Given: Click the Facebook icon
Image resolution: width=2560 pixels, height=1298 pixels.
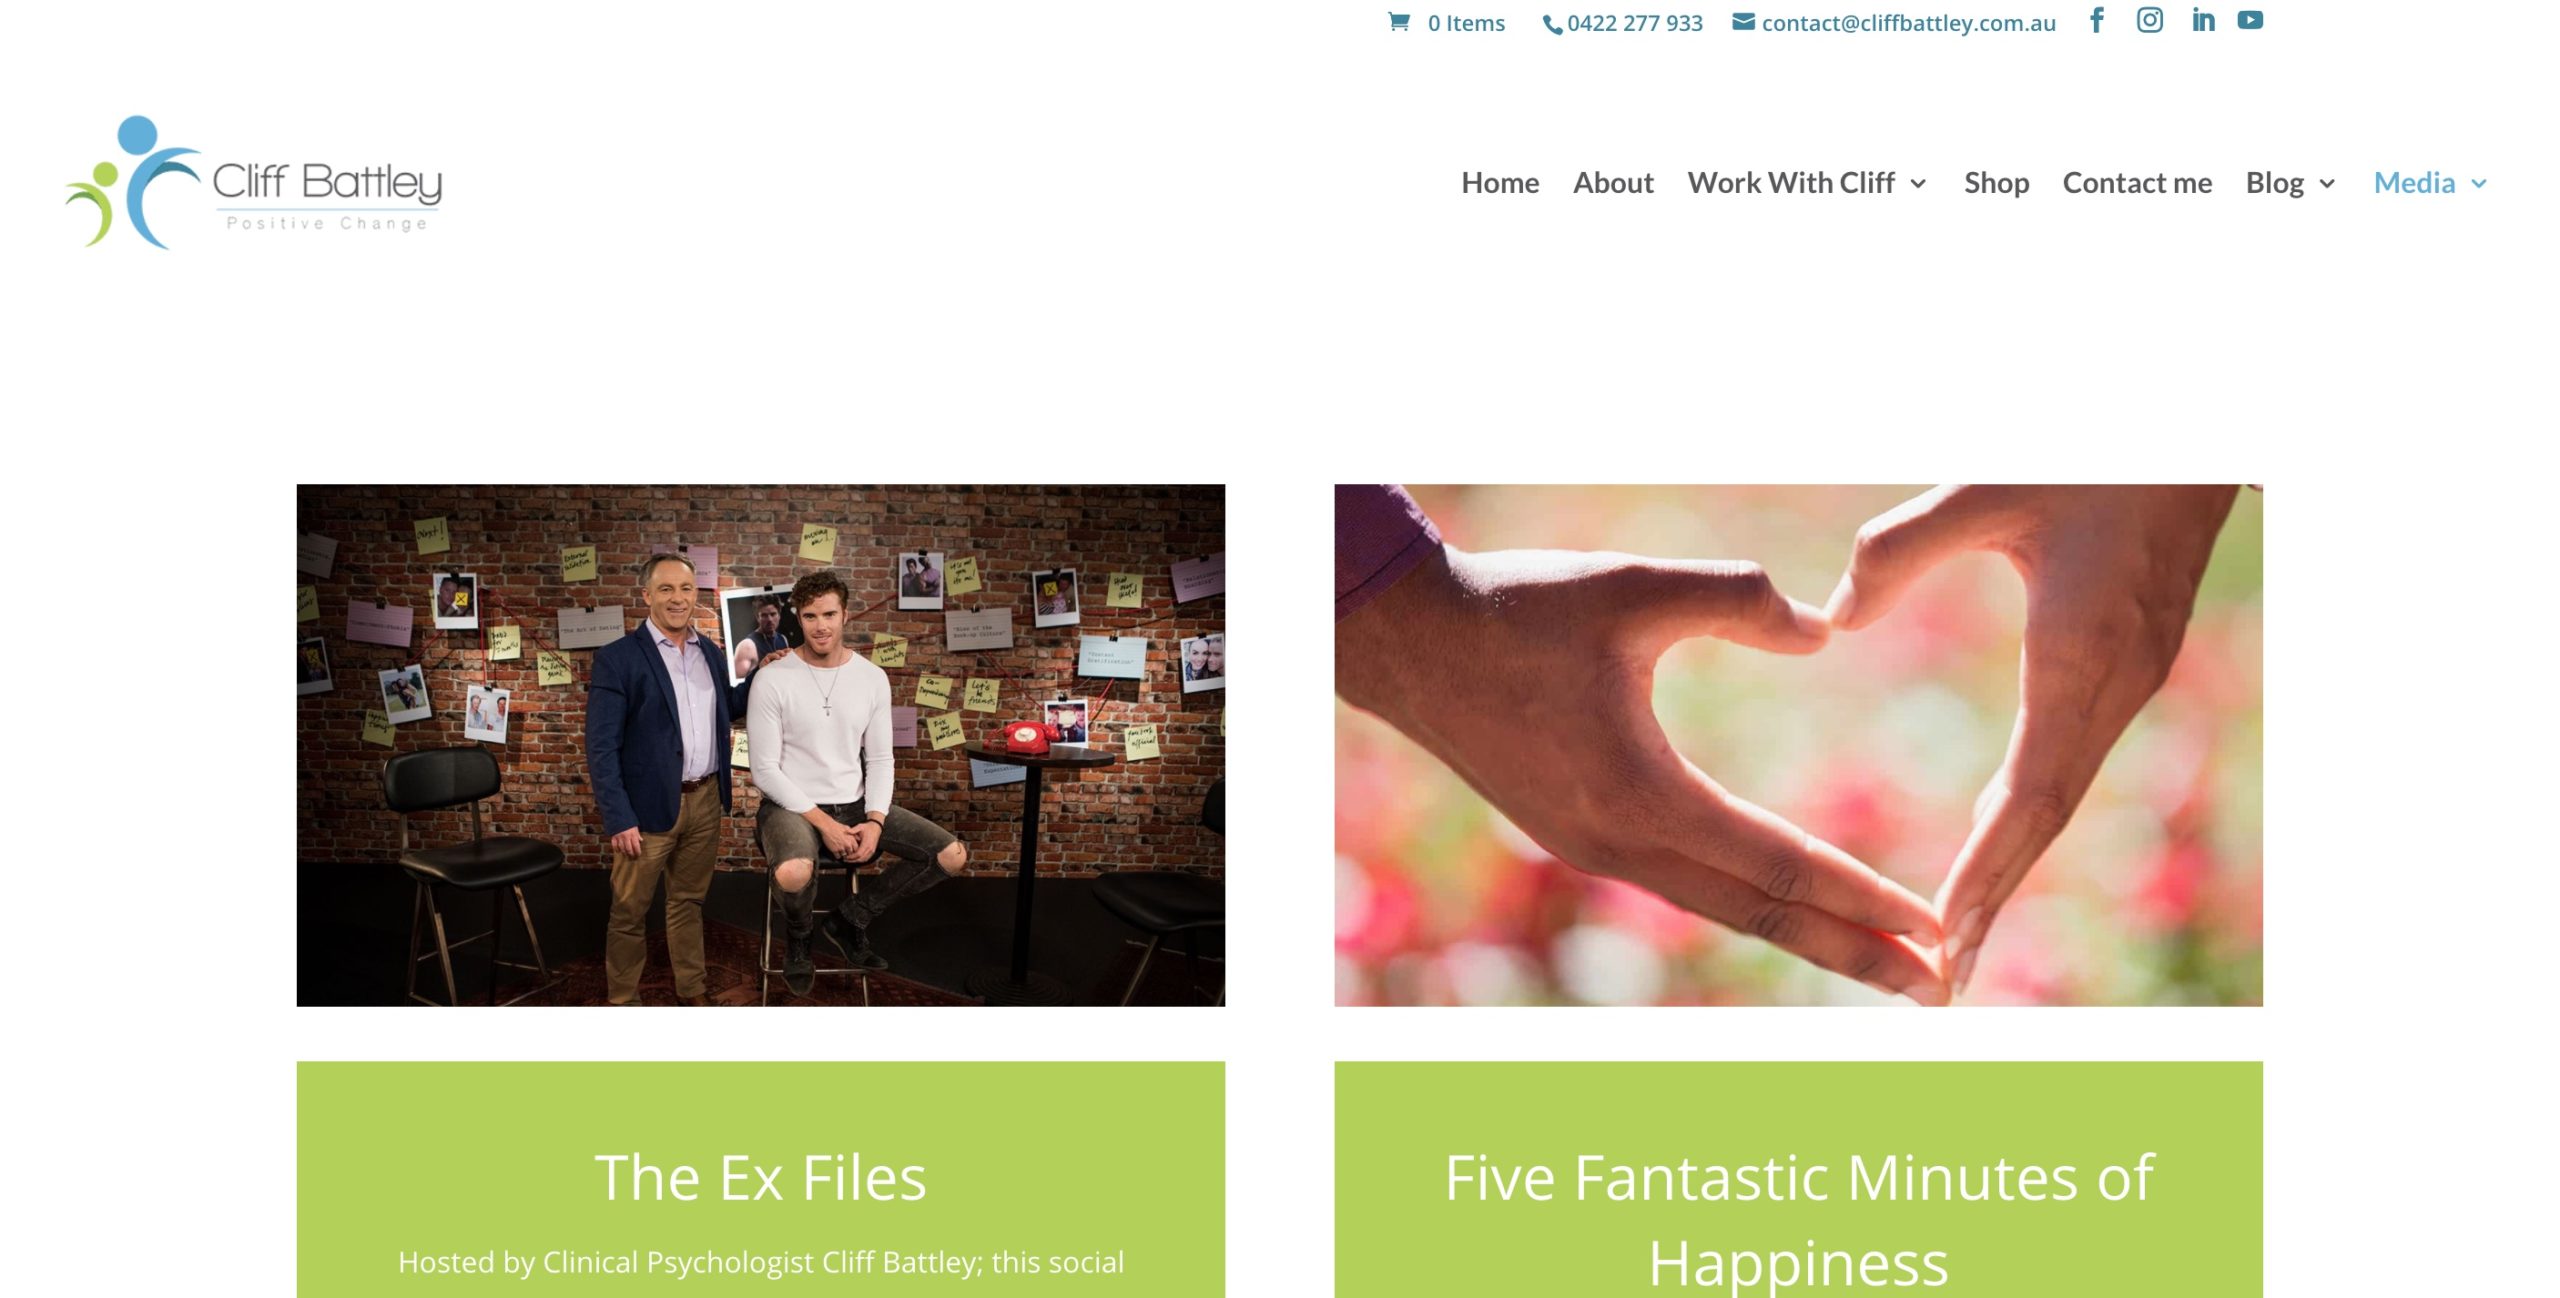Looking at the screenshot, I should pos(2097,20).
